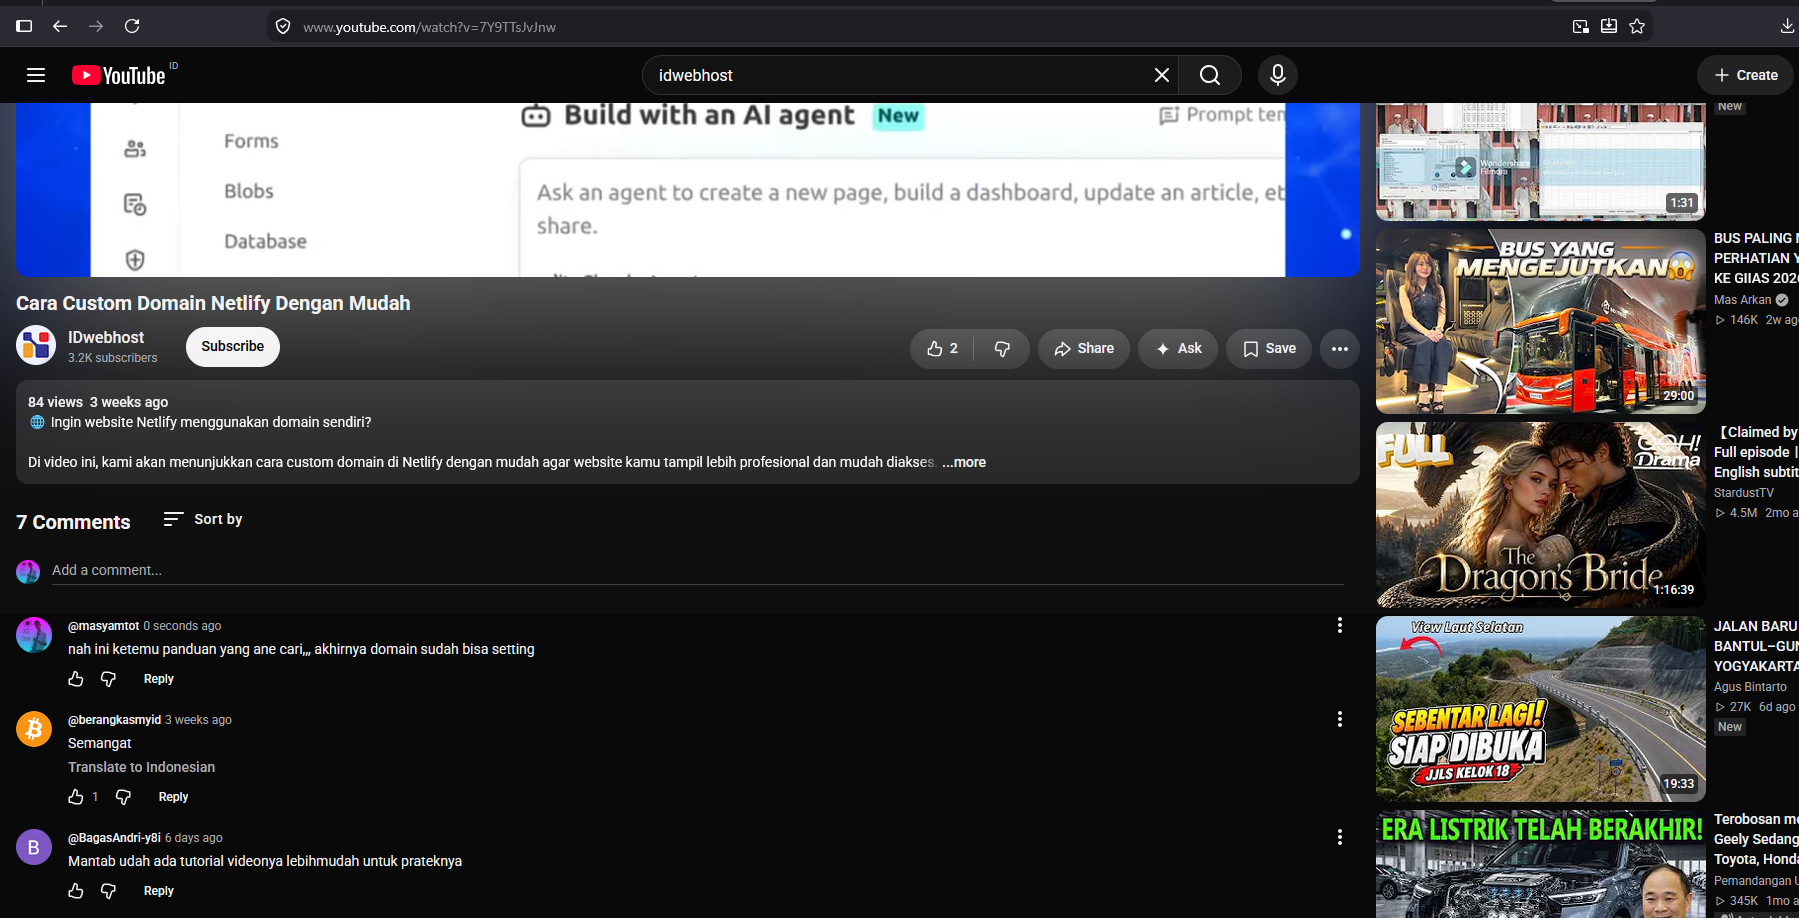
Task: Click the 0 seconds ago comment timestamp
Action: pos(182,626)
